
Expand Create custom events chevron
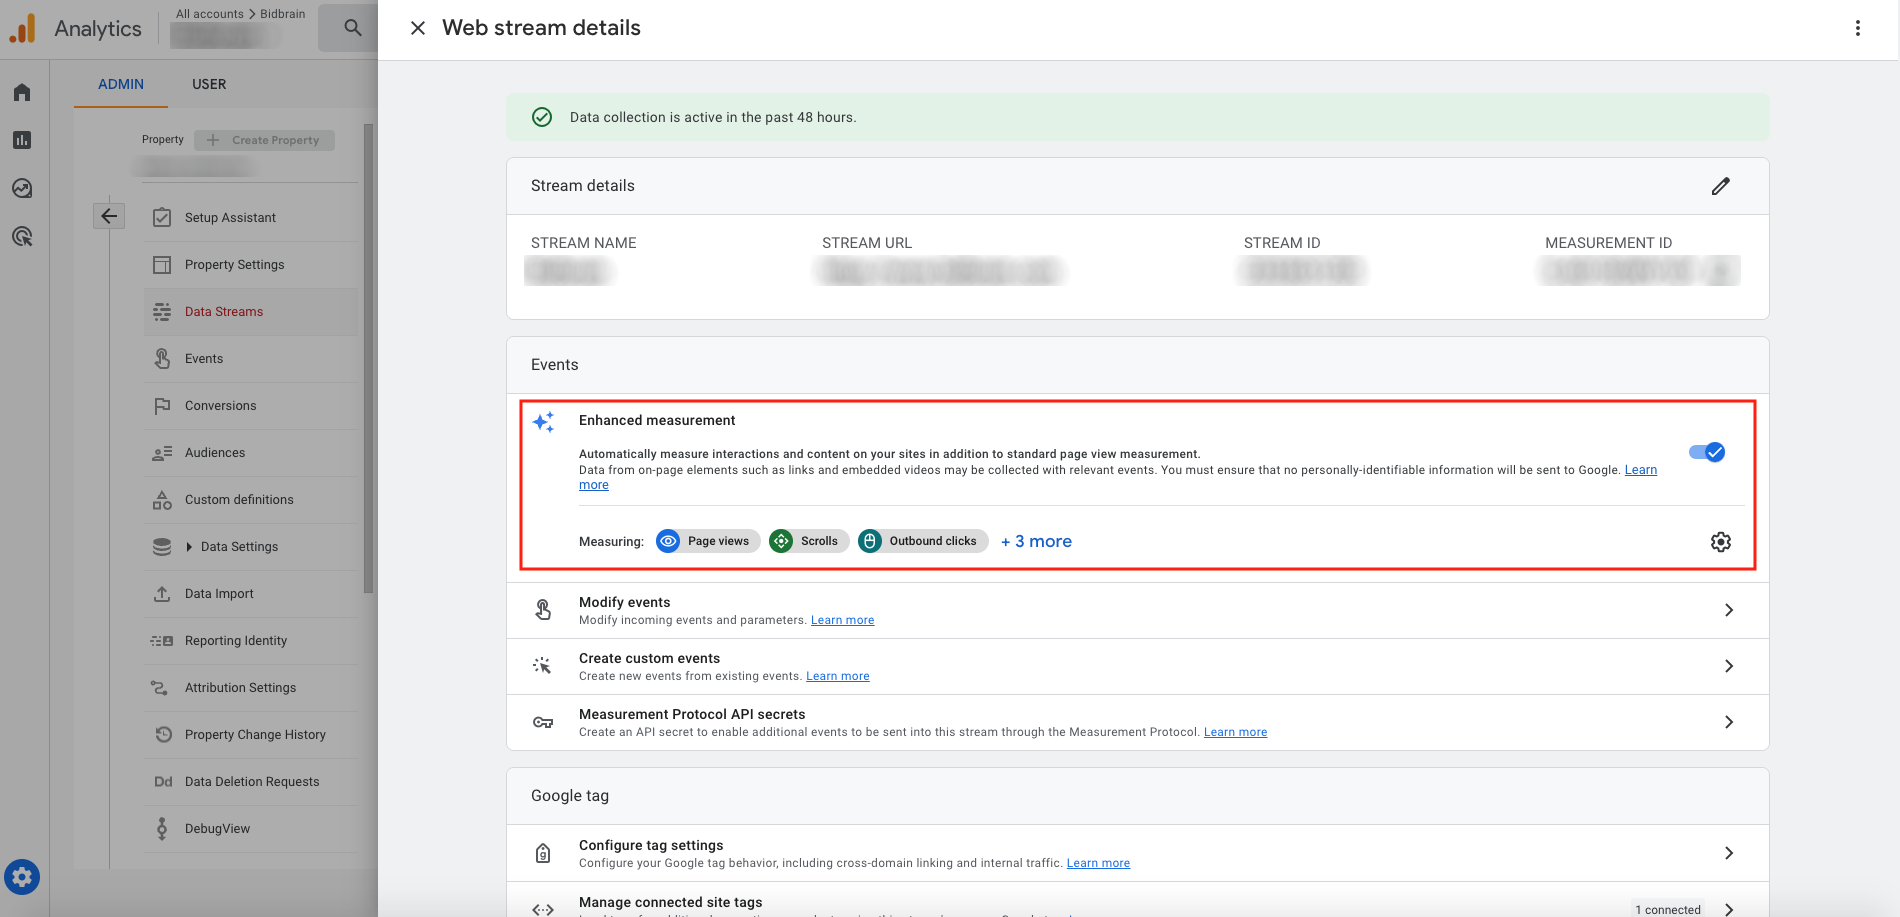(x=1729, y=666)
